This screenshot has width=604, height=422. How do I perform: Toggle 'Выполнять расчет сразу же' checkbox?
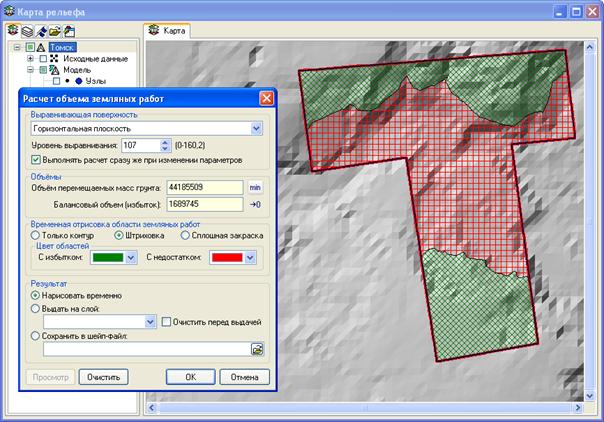point(36,159)
